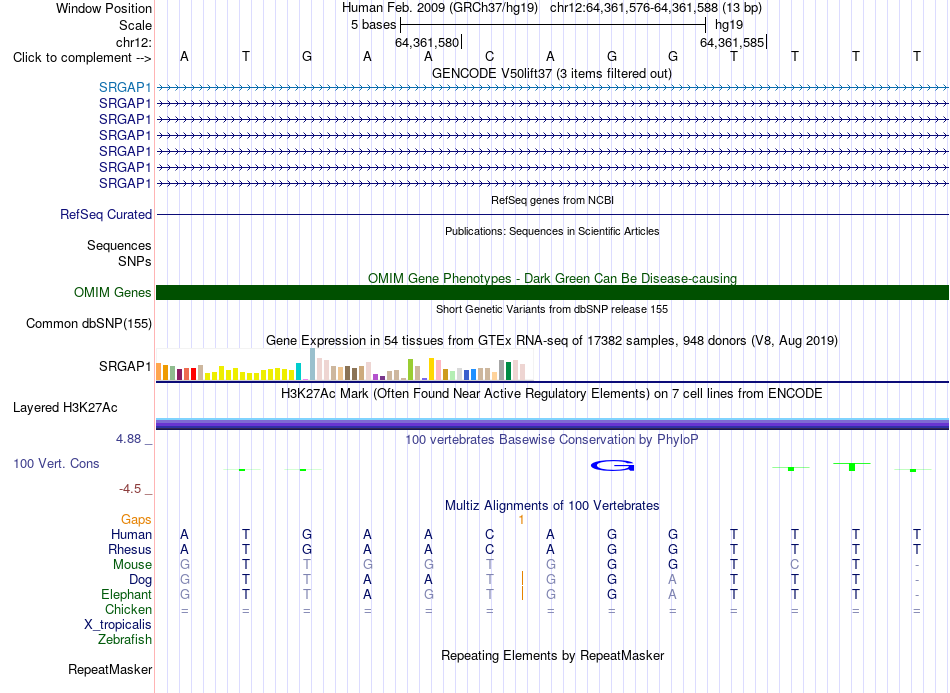Click the 'RefSeq genes from NCBI' title
Viewport: 950px width, 693px height.
click(553, 201)
